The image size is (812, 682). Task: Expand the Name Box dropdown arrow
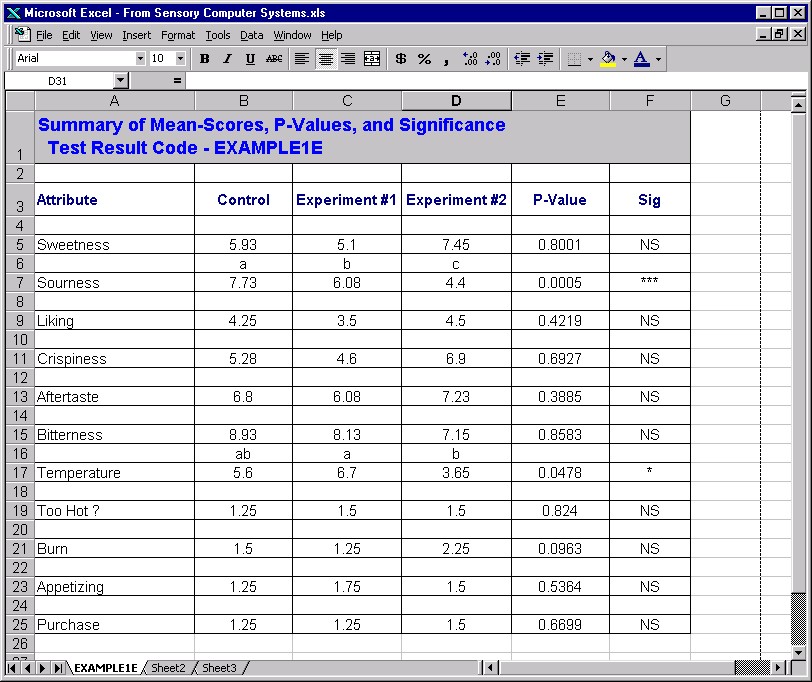tap(121, 80)
